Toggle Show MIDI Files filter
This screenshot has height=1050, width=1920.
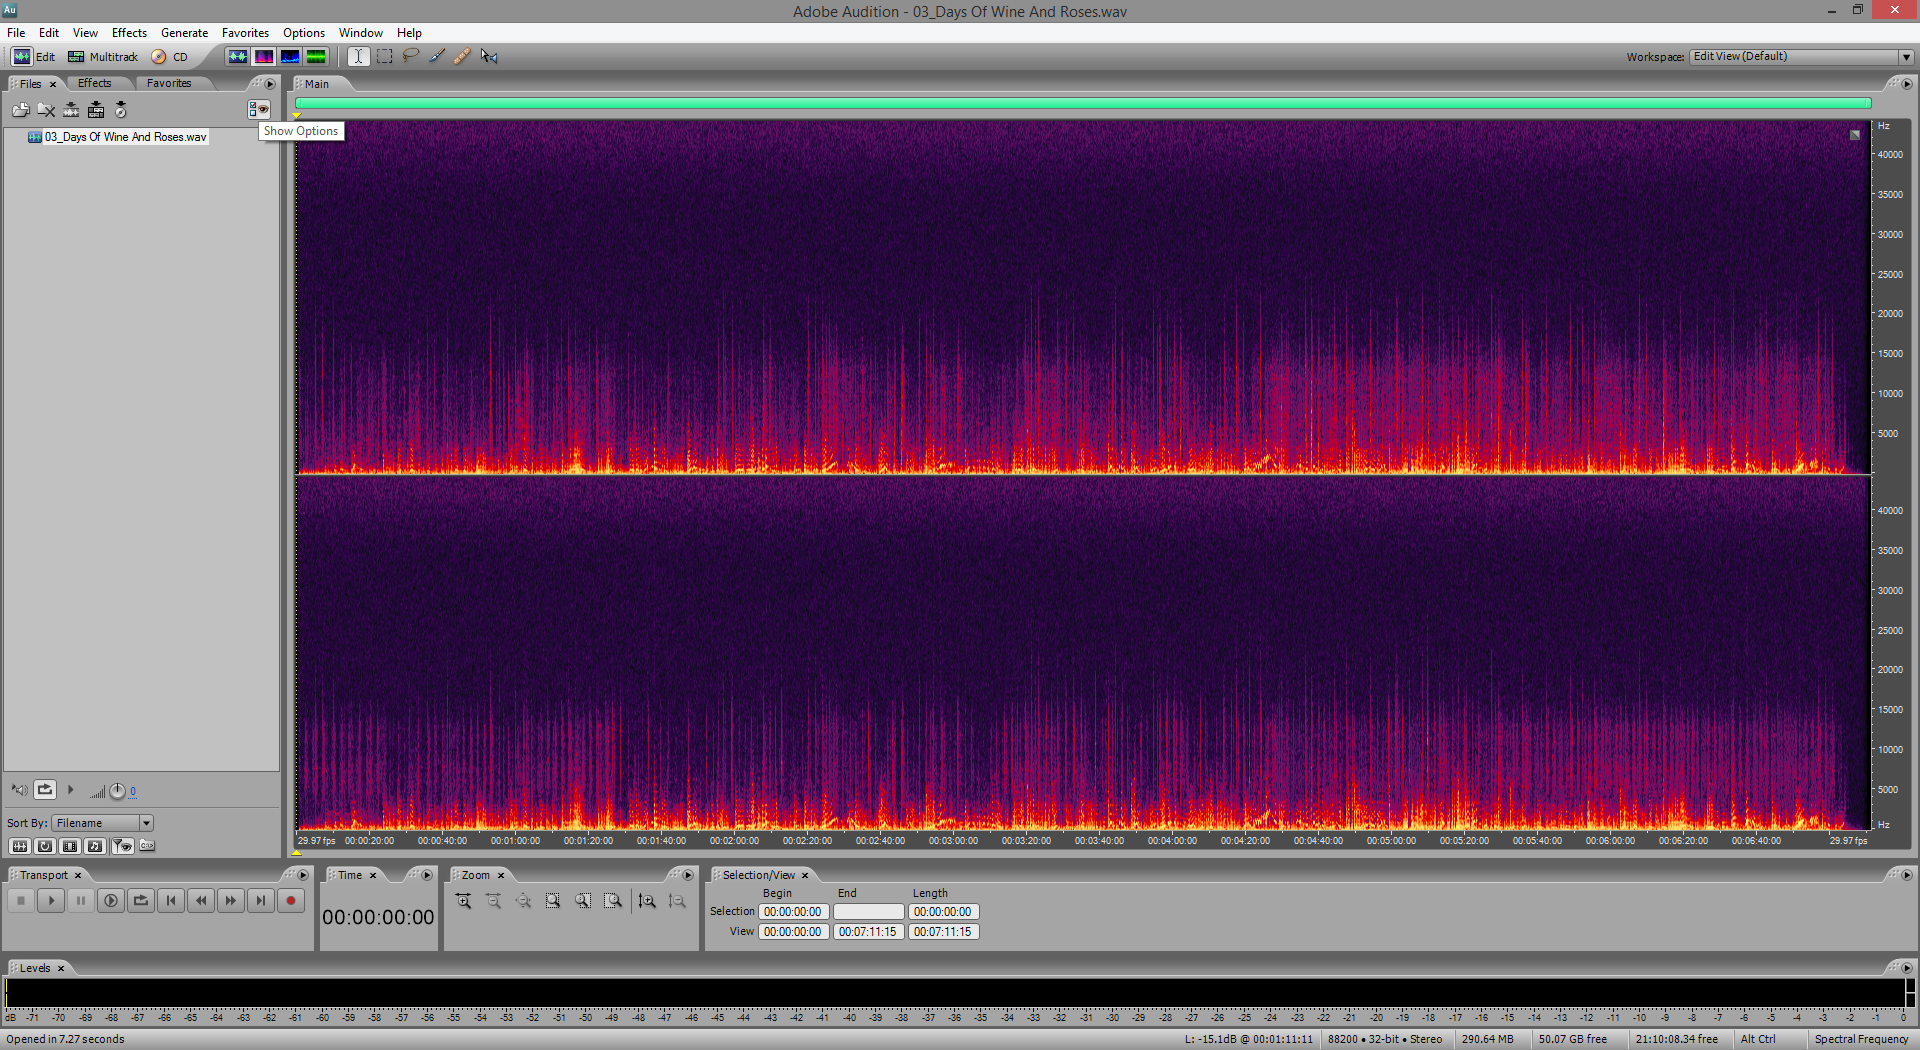95,846
